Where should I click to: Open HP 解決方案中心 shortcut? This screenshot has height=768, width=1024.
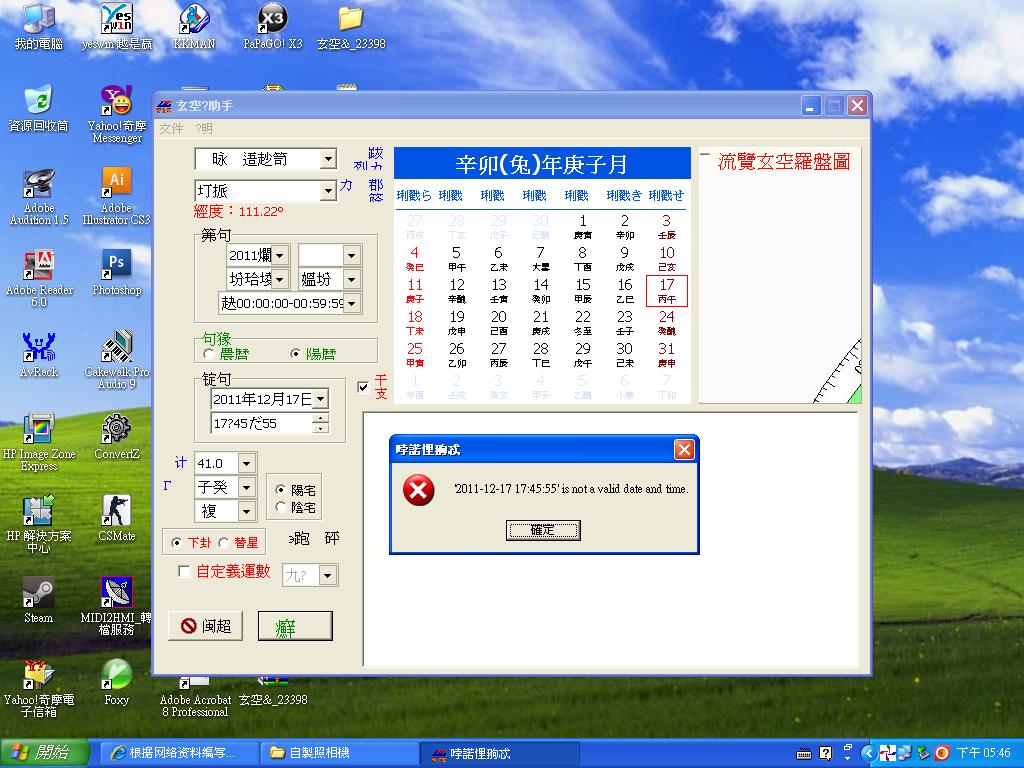tap(39, 524)
